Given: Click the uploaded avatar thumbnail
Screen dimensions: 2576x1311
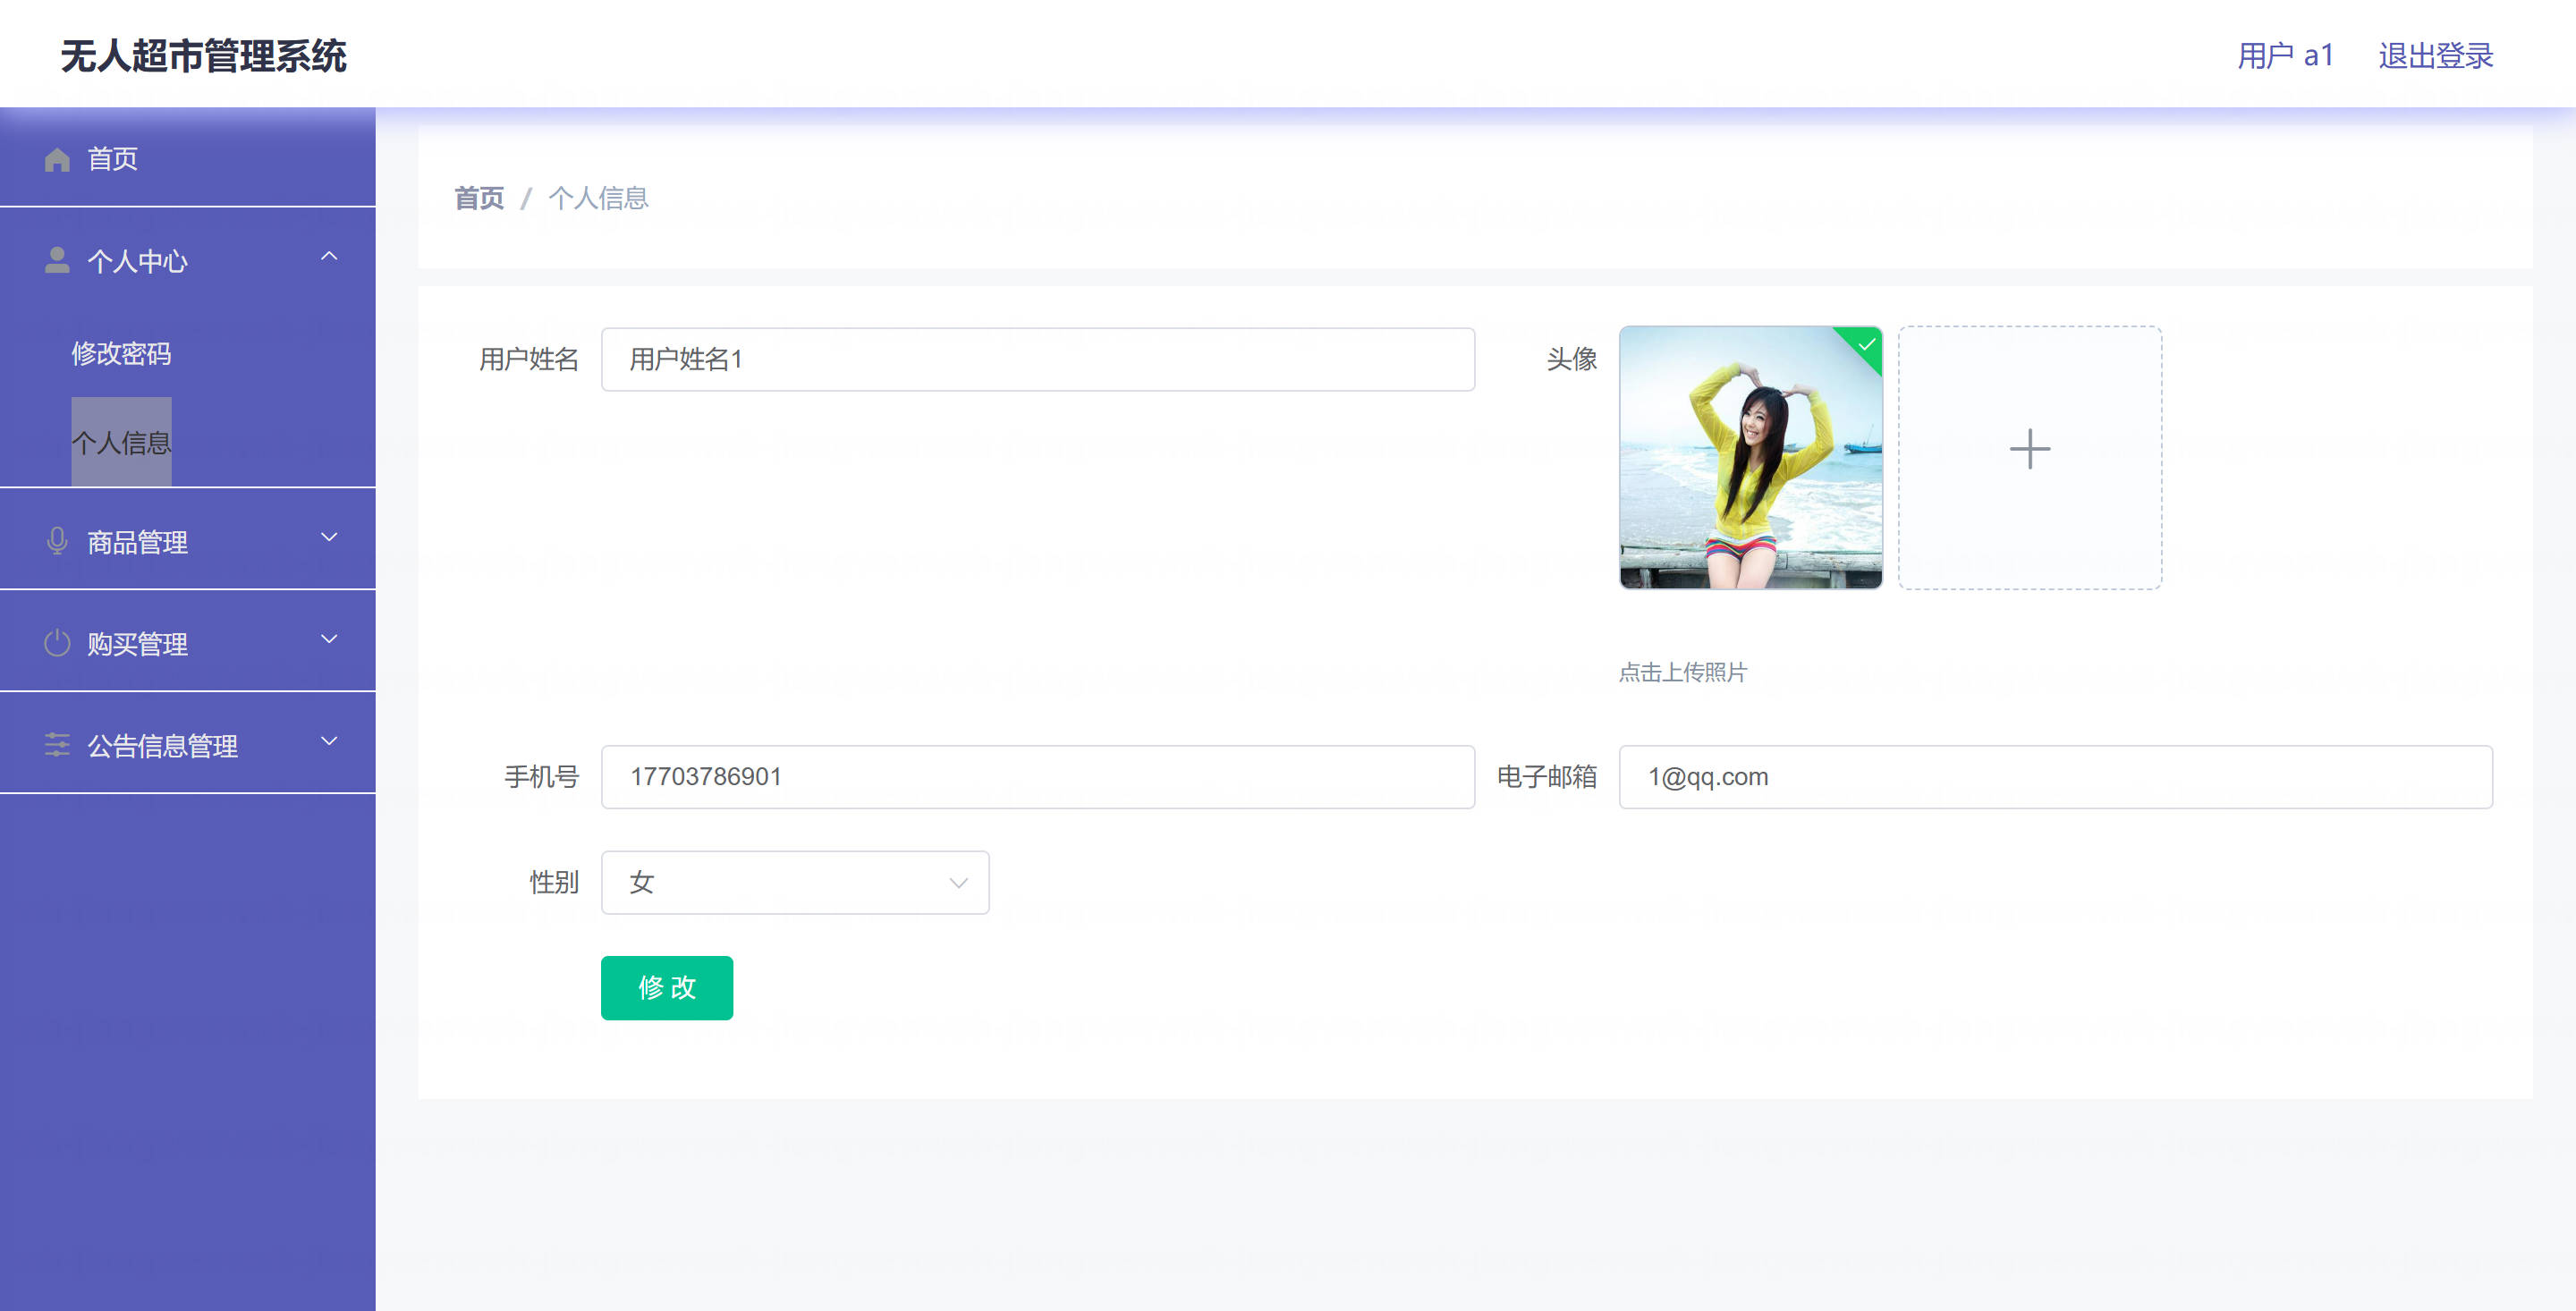Looking at the screenshot, I should pos(1751,457).
